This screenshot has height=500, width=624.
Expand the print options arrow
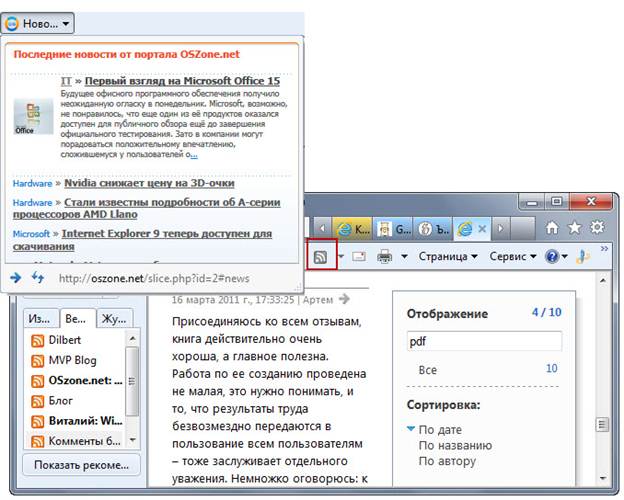click(x=404, y=256)
